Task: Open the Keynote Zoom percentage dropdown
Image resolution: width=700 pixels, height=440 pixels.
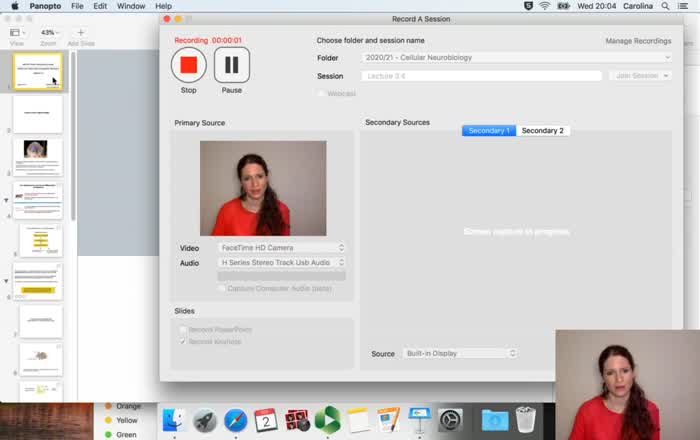Action: tap(49, 33)
